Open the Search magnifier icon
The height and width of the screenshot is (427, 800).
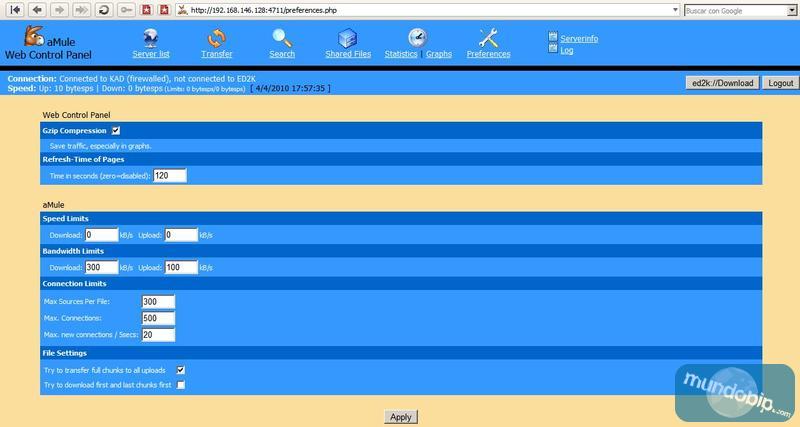coord(282,38)
